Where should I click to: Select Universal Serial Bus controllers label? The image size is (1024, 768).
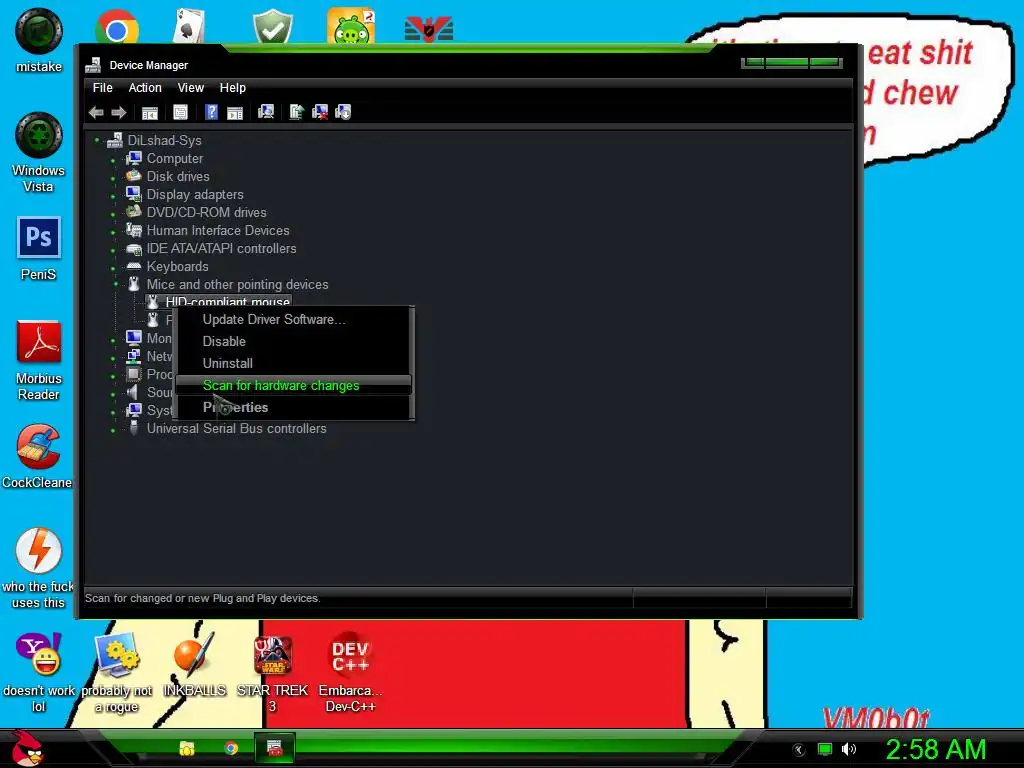point(236,428)
